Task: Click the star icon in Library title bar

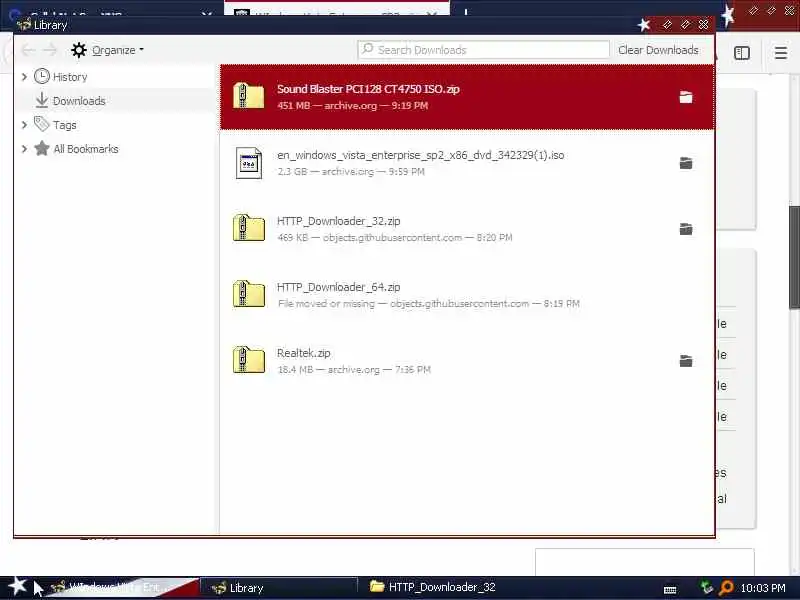Action: click(644, 24)
